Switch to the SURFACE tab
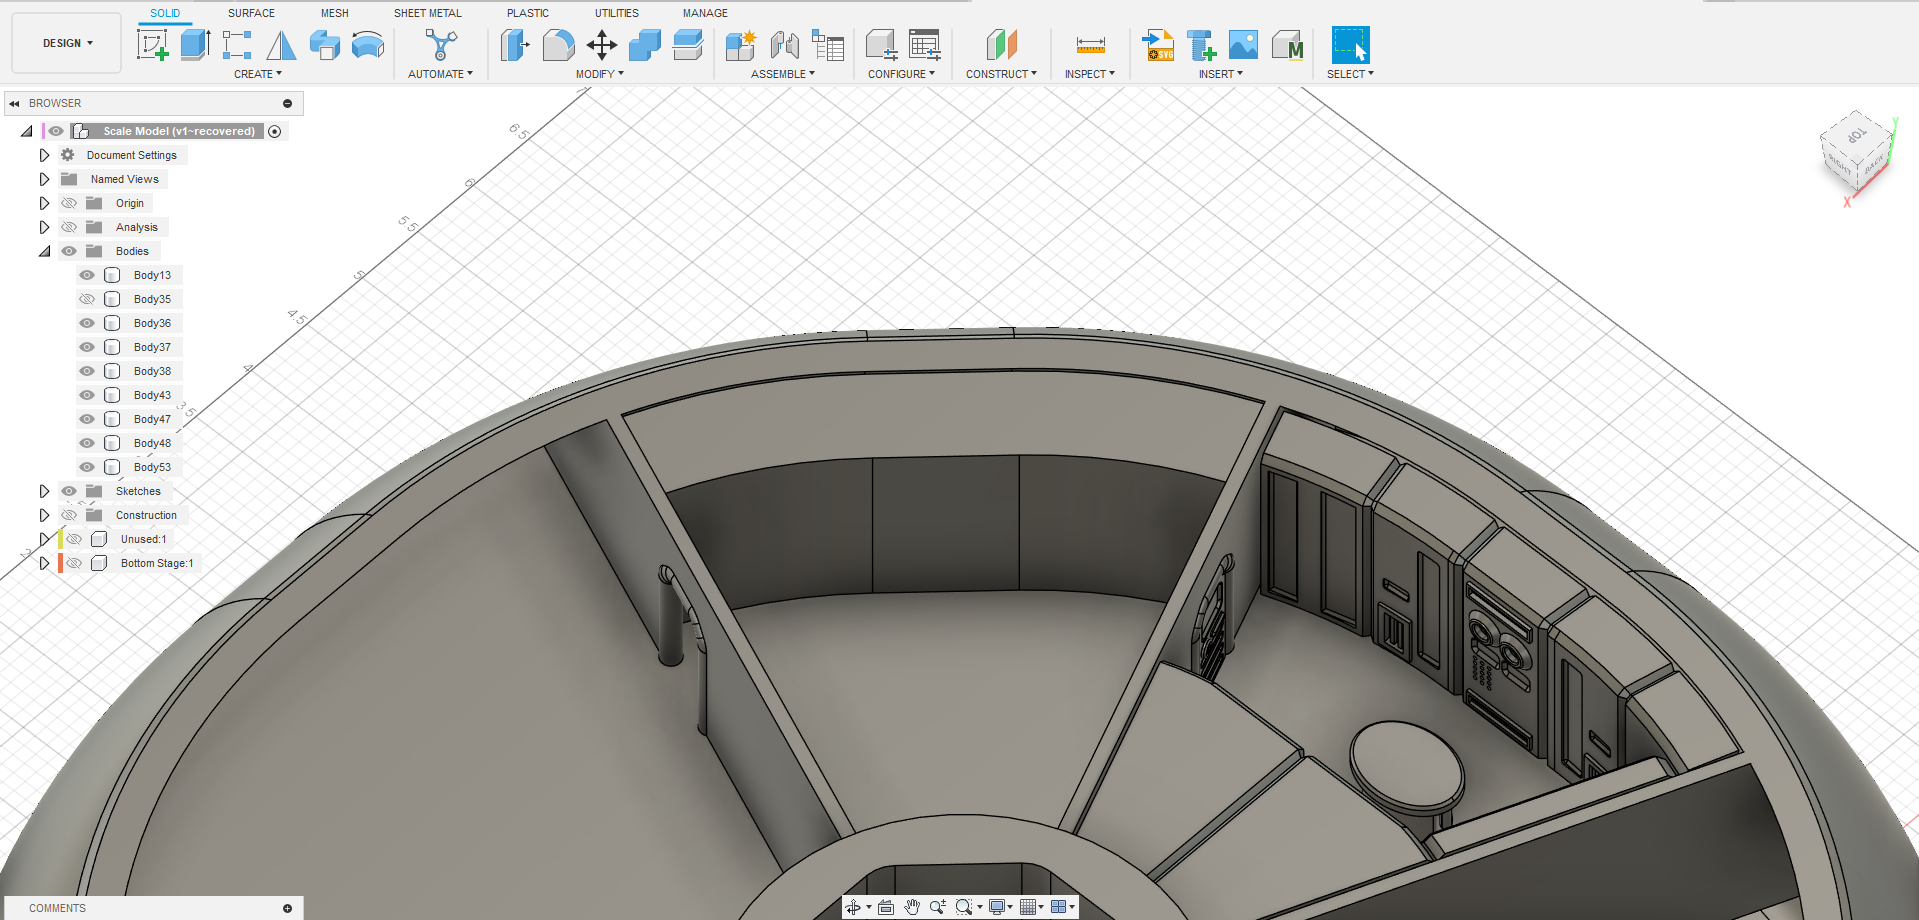 pos(251,13)
